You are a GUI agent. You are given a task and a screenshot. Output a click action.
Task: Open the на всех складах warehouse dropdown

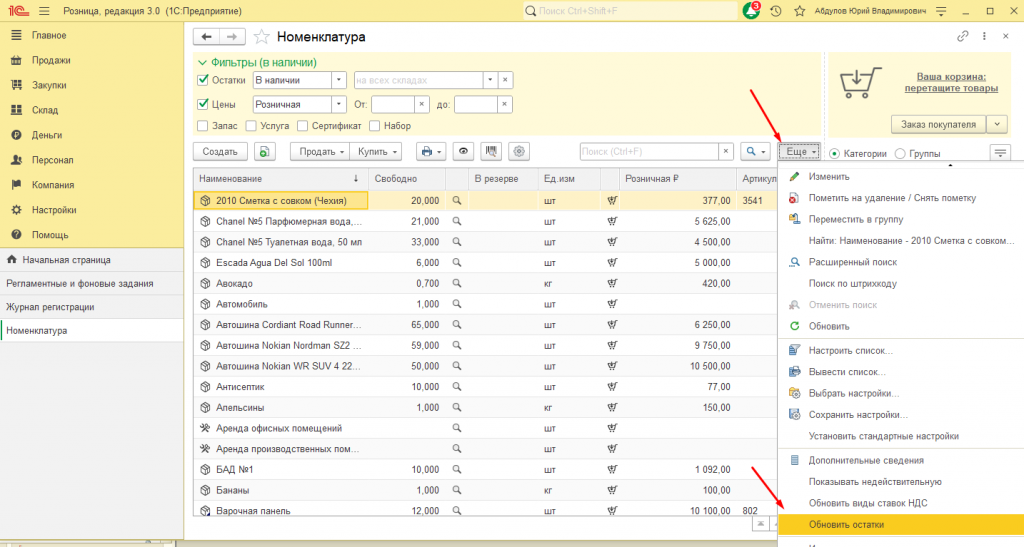click(x=490, y=80)
